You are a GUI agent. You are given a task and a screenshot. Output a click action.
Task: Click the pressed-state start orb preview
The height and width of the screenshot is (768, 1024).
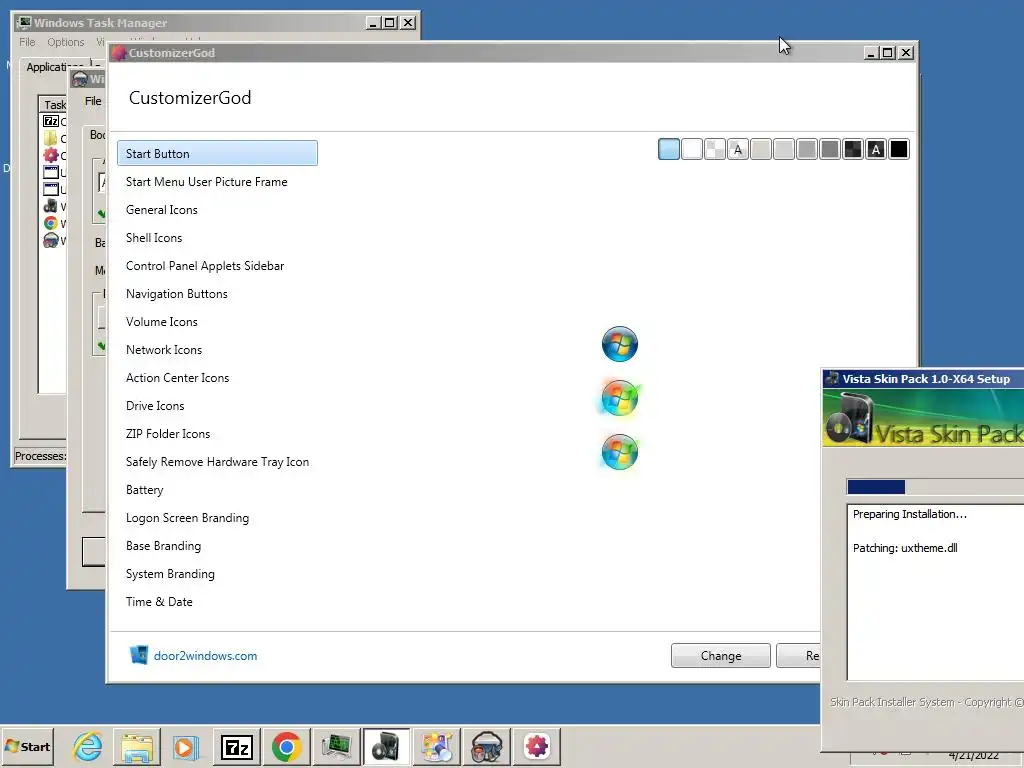[x=620, y=452]
